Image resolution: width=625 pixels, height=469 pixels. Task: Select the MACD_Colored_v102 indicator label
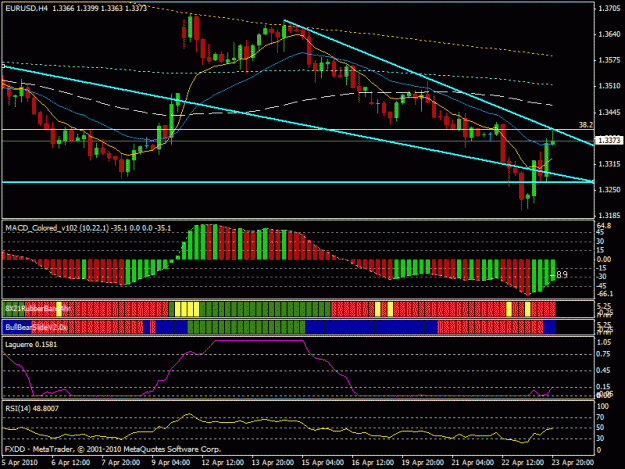coord(88,228)
